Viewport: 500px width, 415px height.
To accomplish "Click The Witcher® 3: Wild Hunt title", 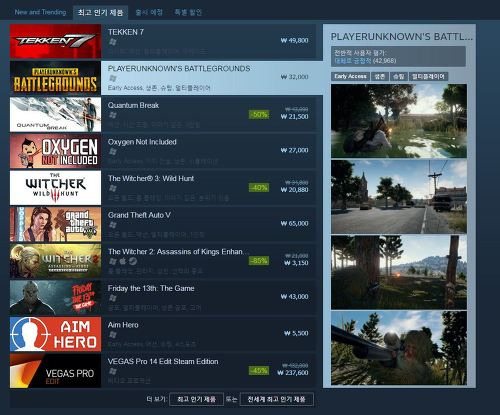I will click(151, 178).
